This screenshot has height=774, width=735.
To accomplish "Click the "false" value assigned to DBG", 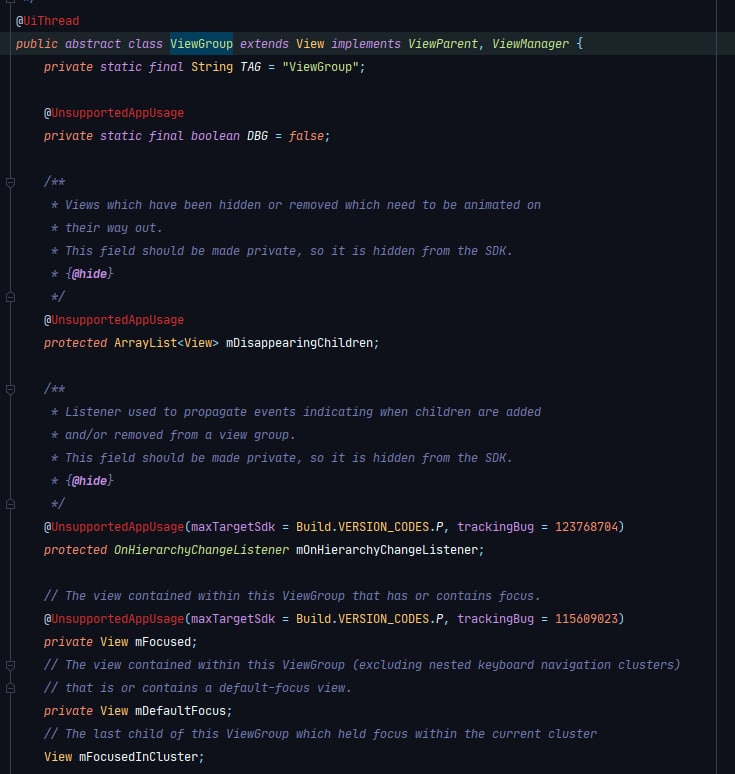I will (x=306, y=136).
